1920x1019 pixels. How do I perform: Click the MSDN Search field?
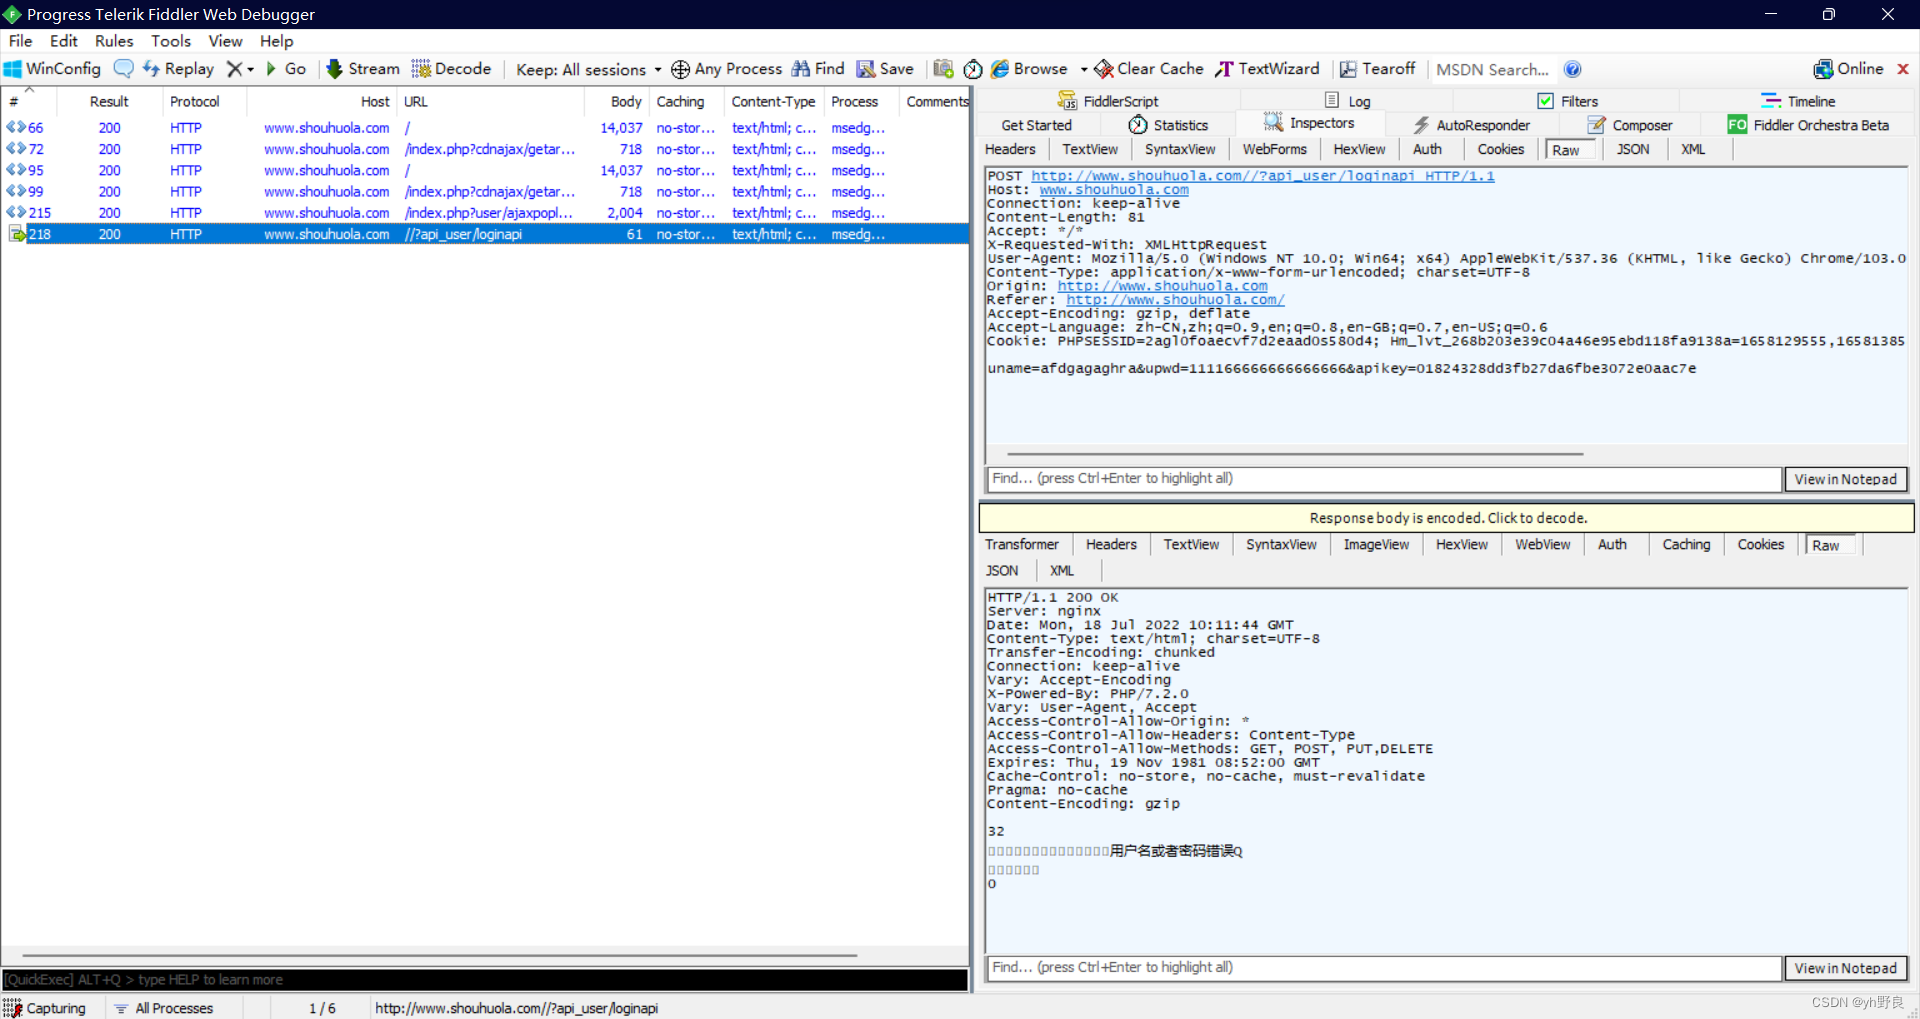point(1492,69)
